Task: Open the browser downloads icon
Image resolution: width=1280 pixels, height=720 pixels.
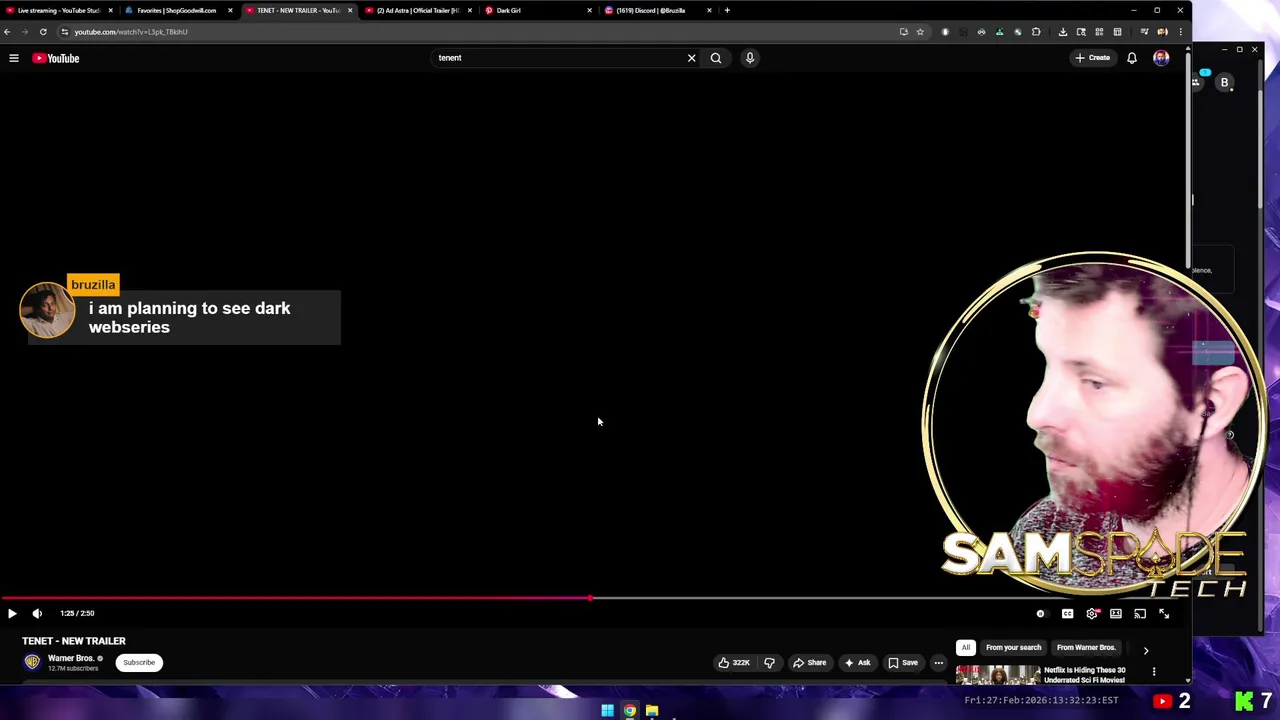Action: [1063, 32]
